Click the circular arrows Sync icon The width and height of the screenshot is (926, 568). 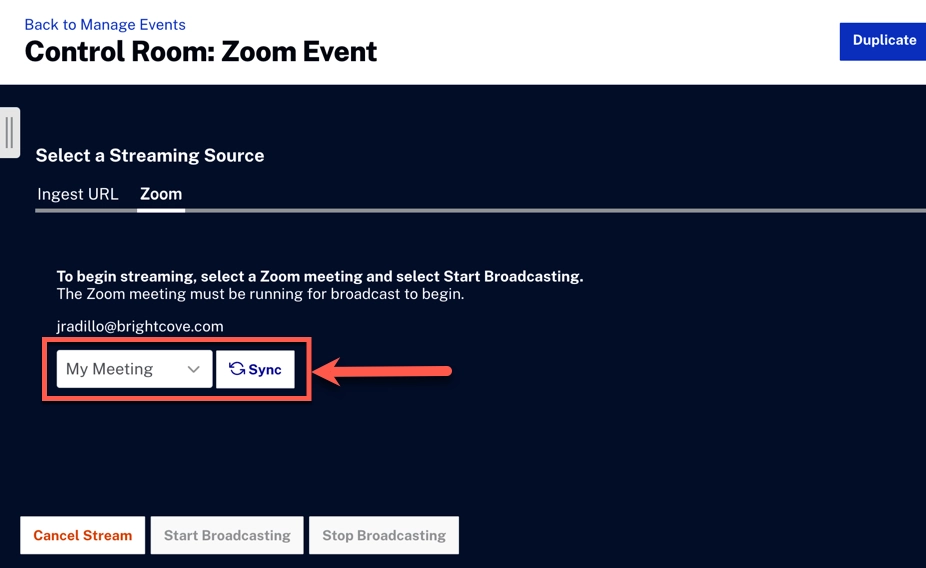click(237, 369)
